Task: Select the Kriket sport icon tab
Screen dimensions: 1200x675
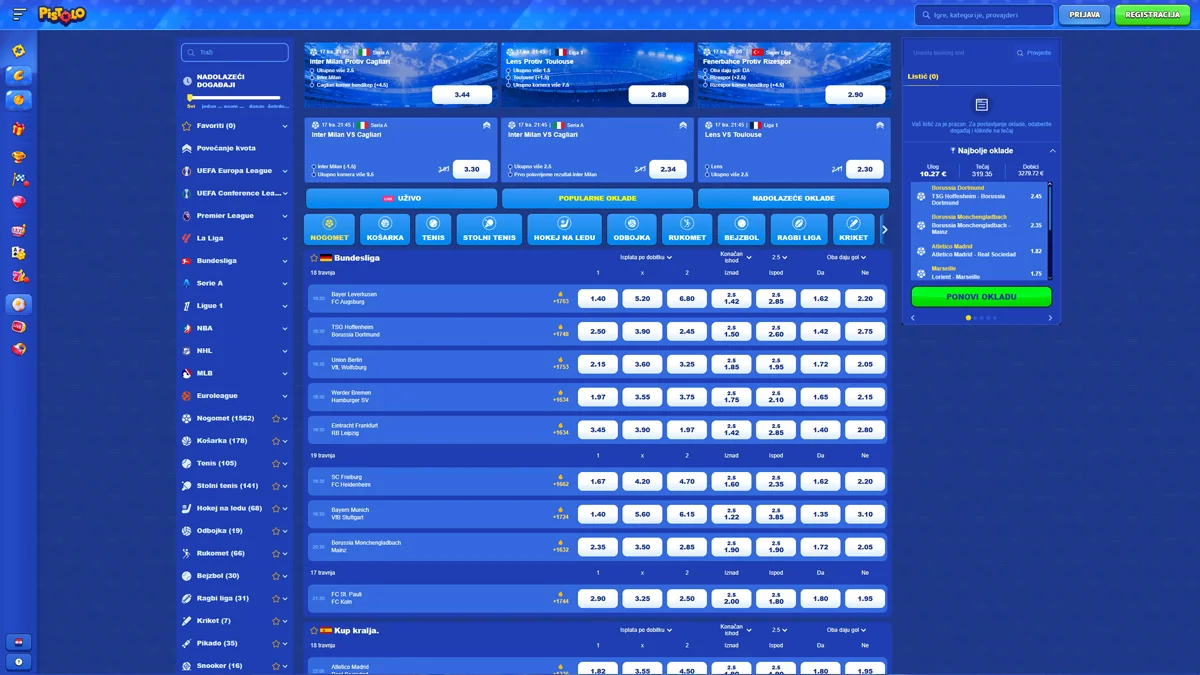Action: pos(853,229)
